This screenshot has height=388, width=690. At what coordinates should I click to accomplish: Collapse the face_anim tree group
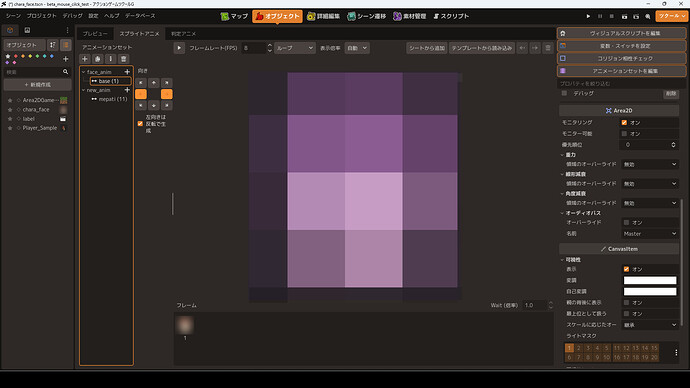84,72
